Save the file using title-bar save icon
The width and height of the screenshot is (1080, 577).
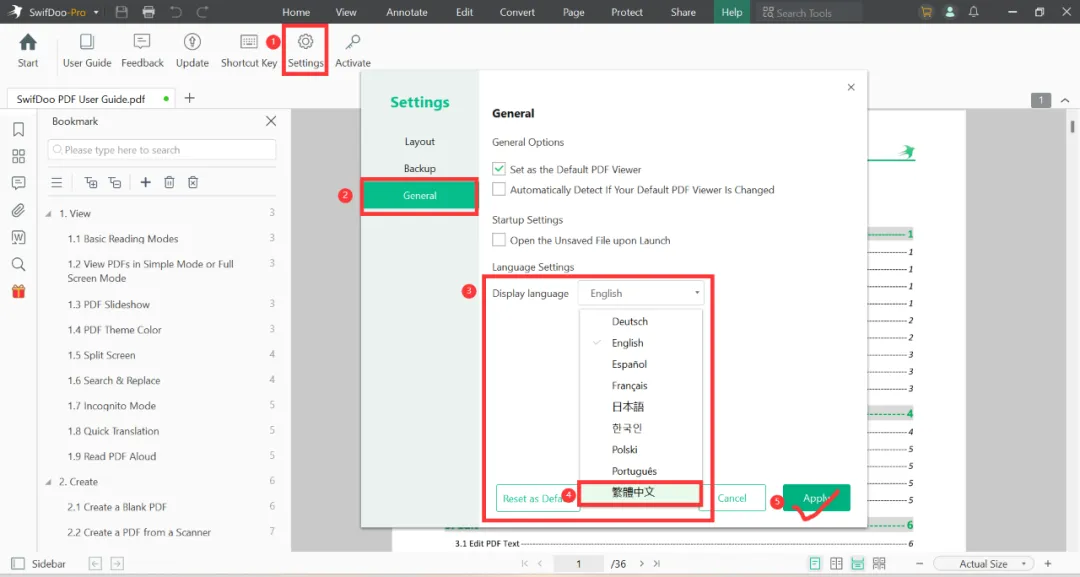coord(122,12)
